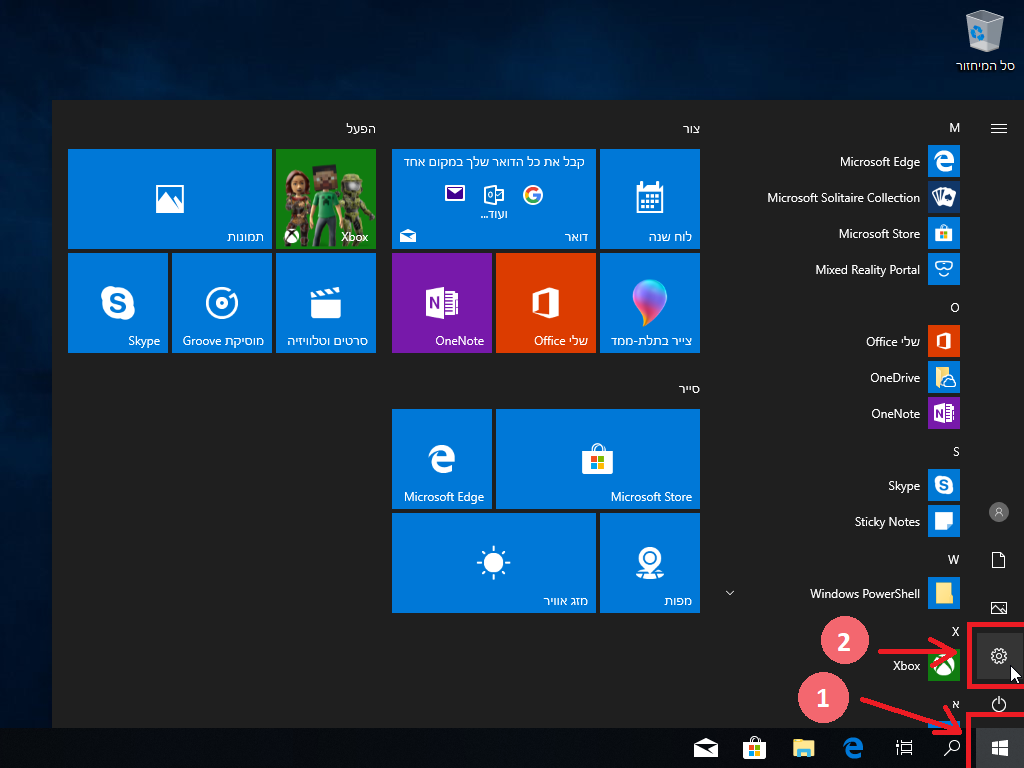Open the Mail icon on the taskbar

(705, 748)
